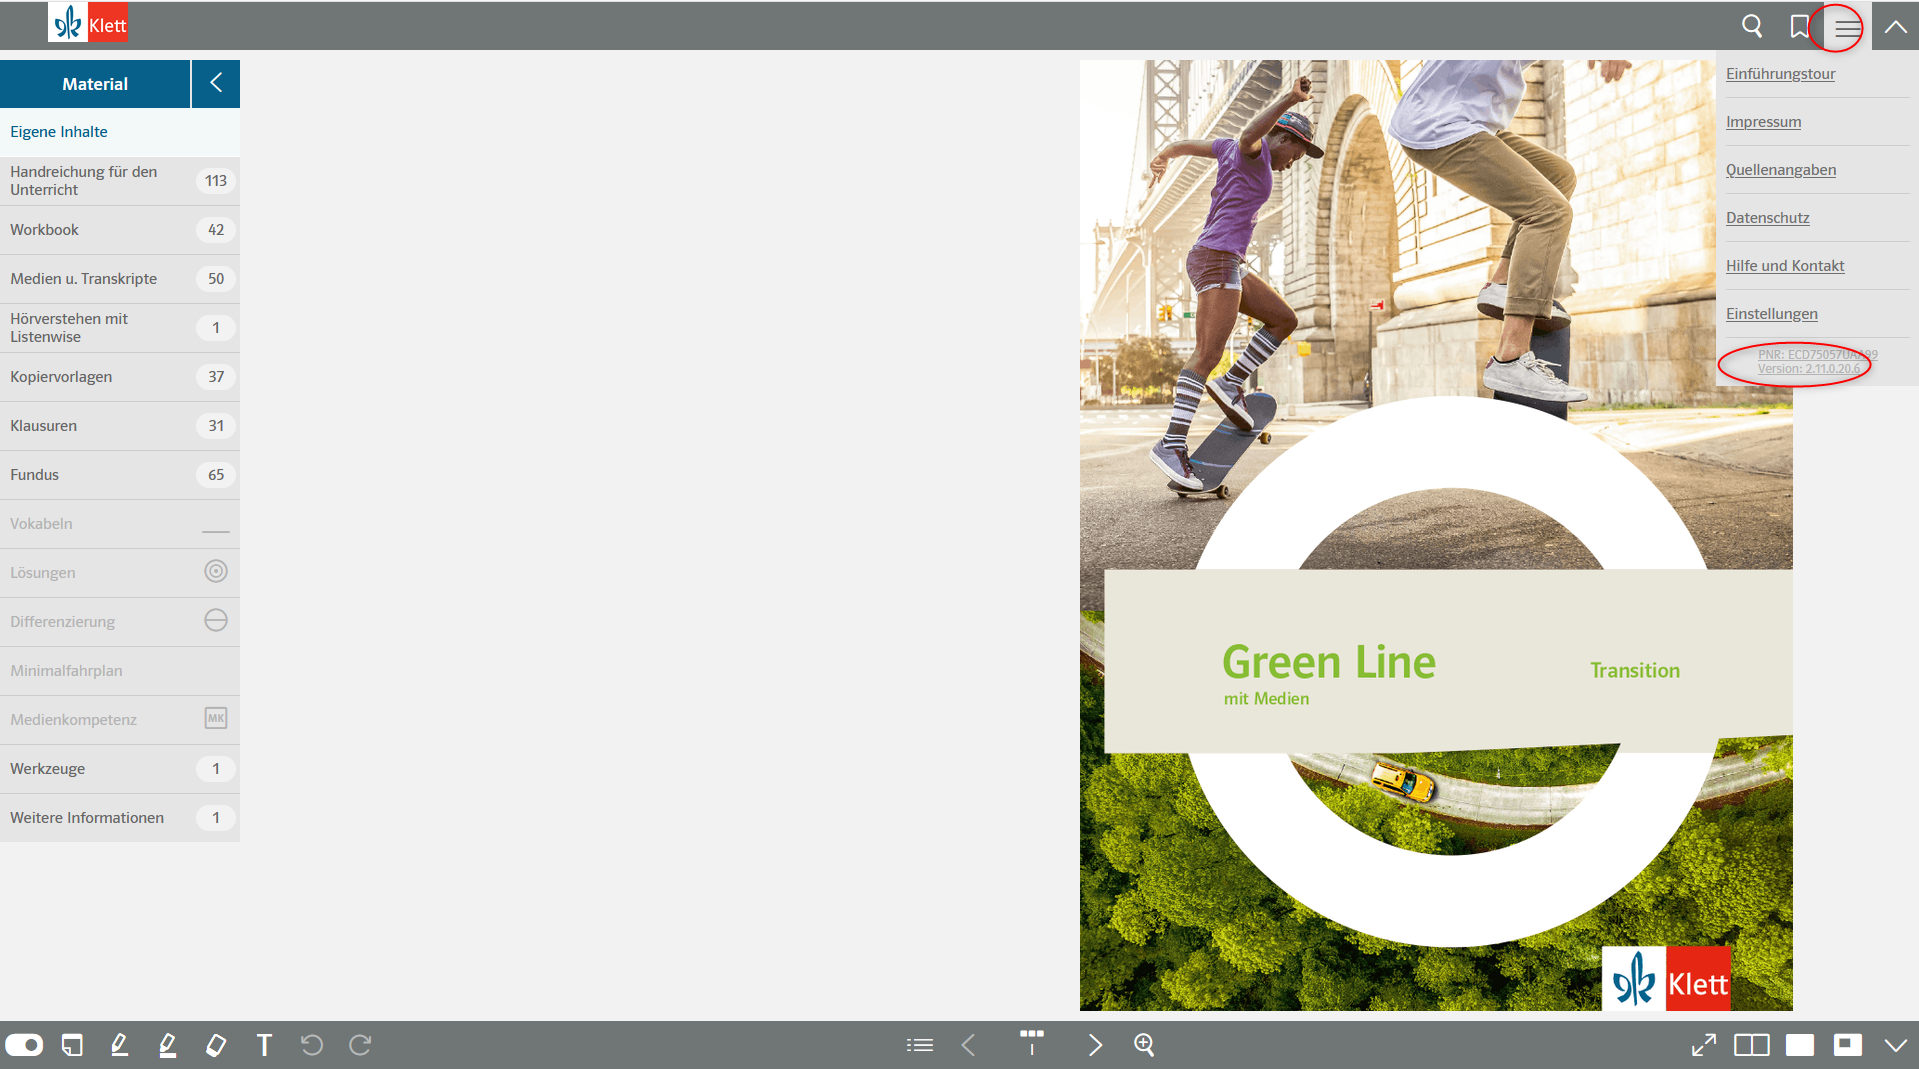The width and height of the screenshot is (1919, 1069).
Task: Click the bookmark icon in the top bar
Action: (1799, 26)
